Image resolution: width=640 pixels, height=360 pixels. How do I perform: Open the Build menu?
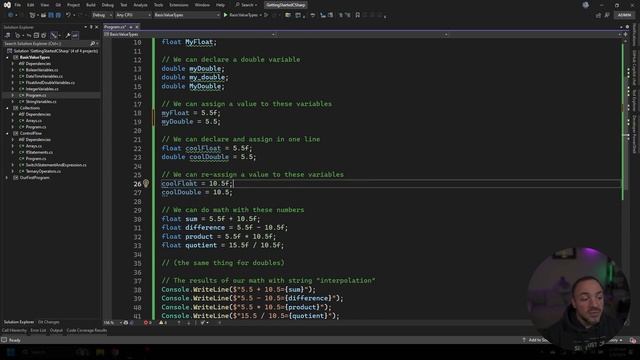tap(91, 5)
